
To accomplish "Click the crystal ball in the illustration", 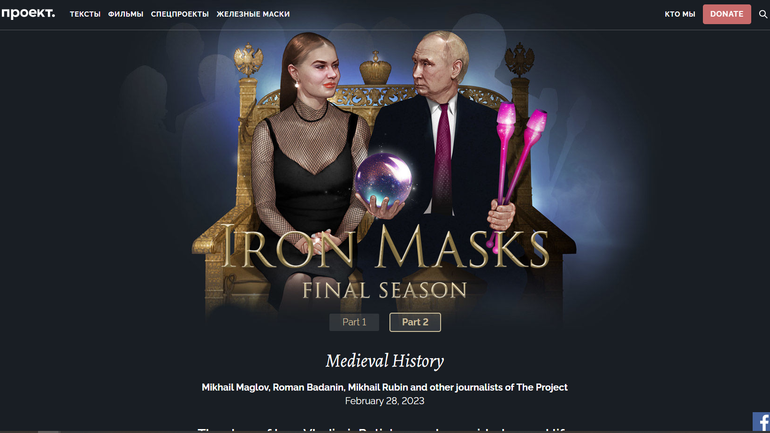I will point(383,181).
